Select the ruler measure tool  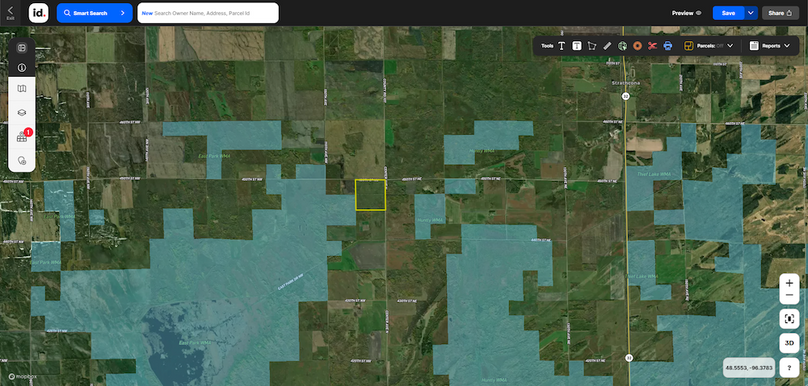tap(607, 46)
